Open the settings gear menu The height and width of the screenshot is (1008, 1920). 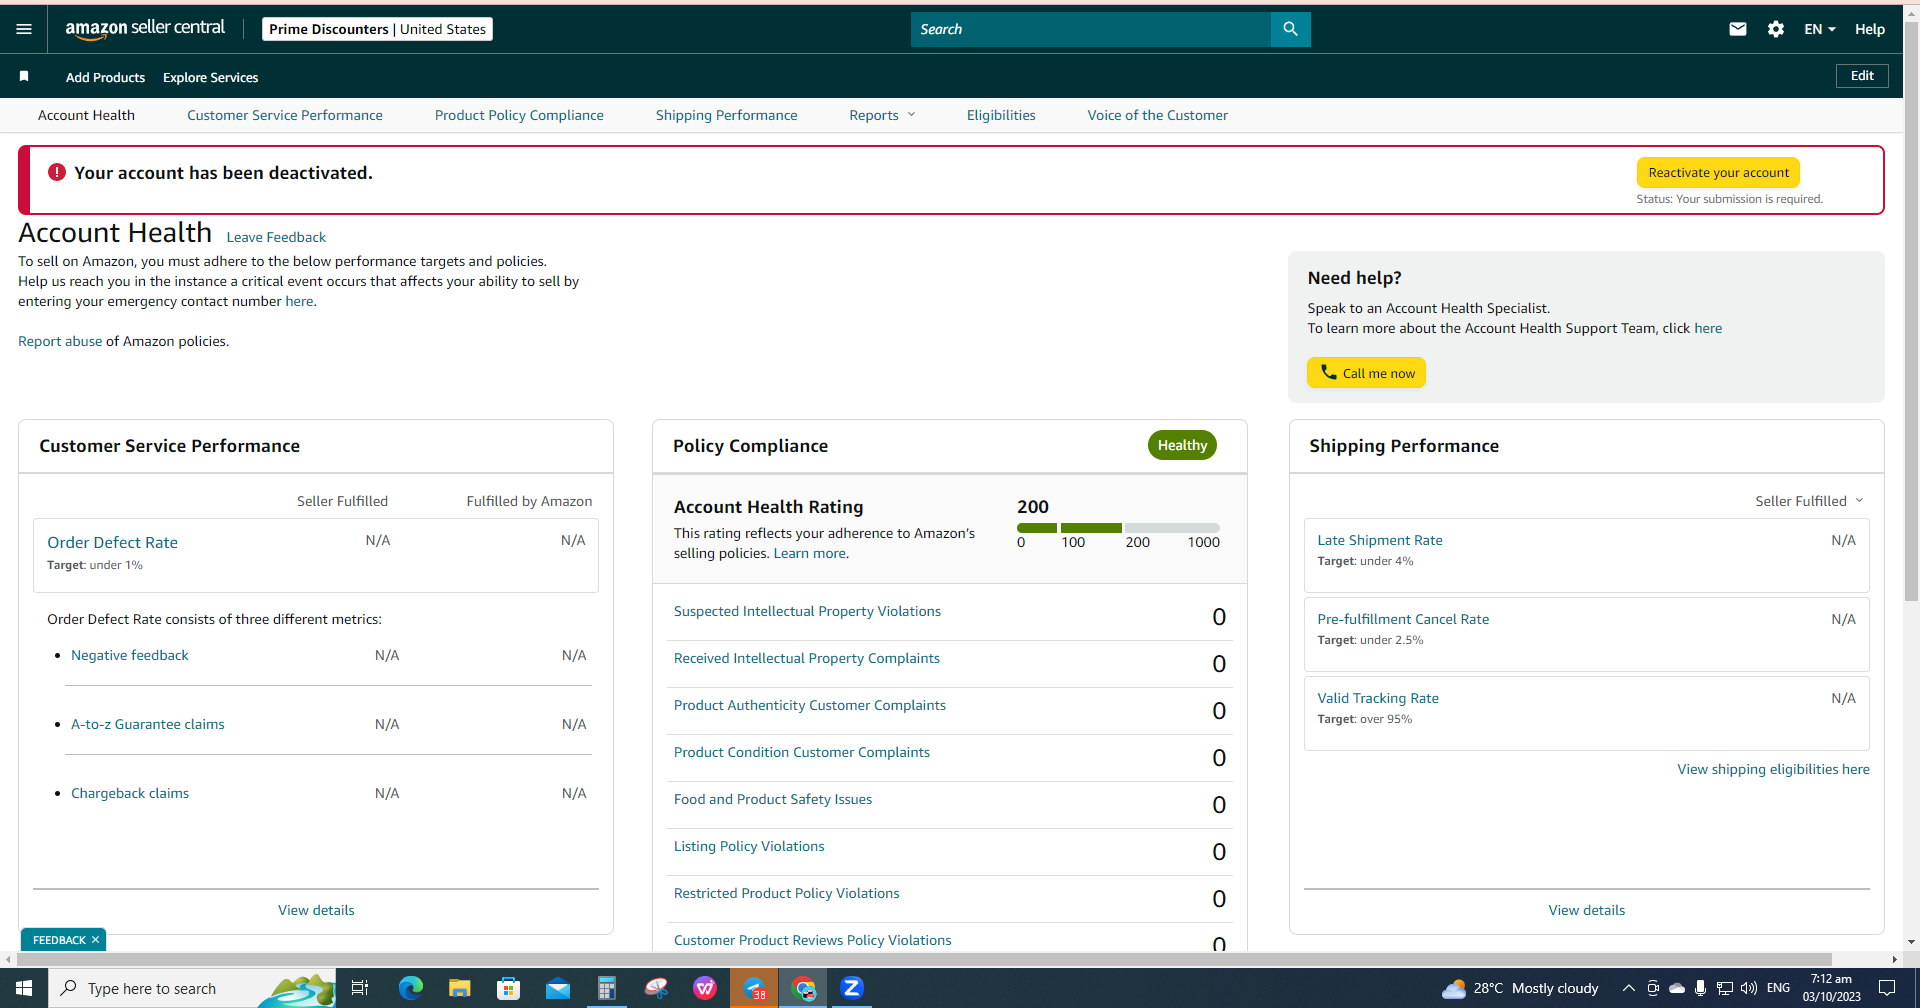click(x=1776, y=29)
